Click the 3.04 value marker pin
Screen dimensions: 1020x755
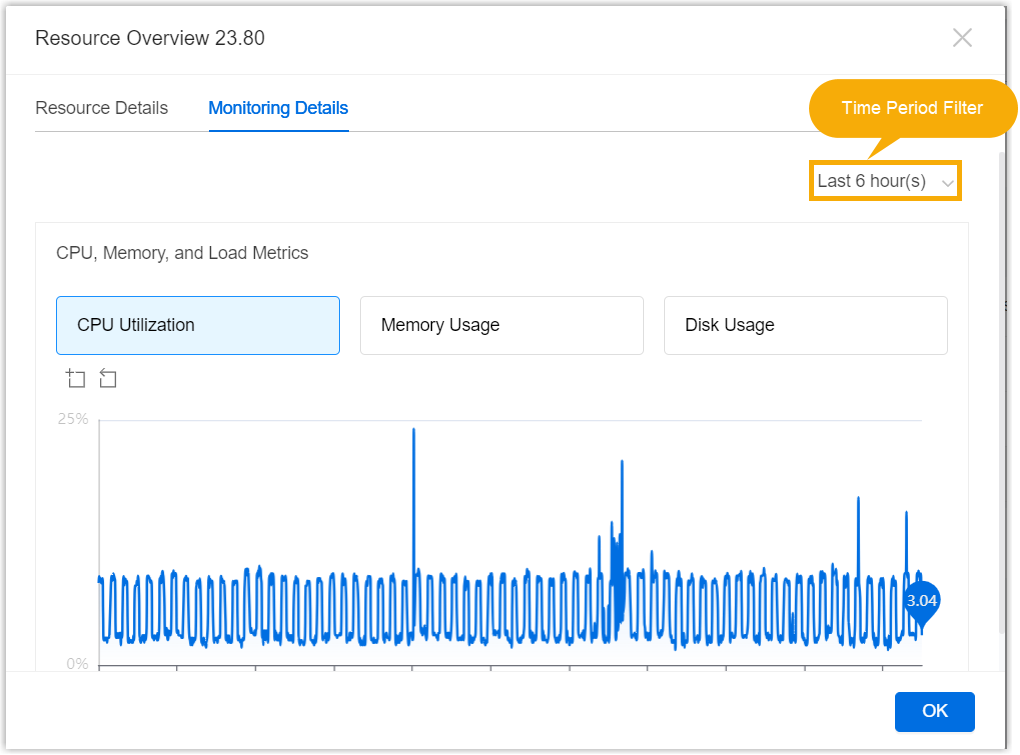click(921, 601)
